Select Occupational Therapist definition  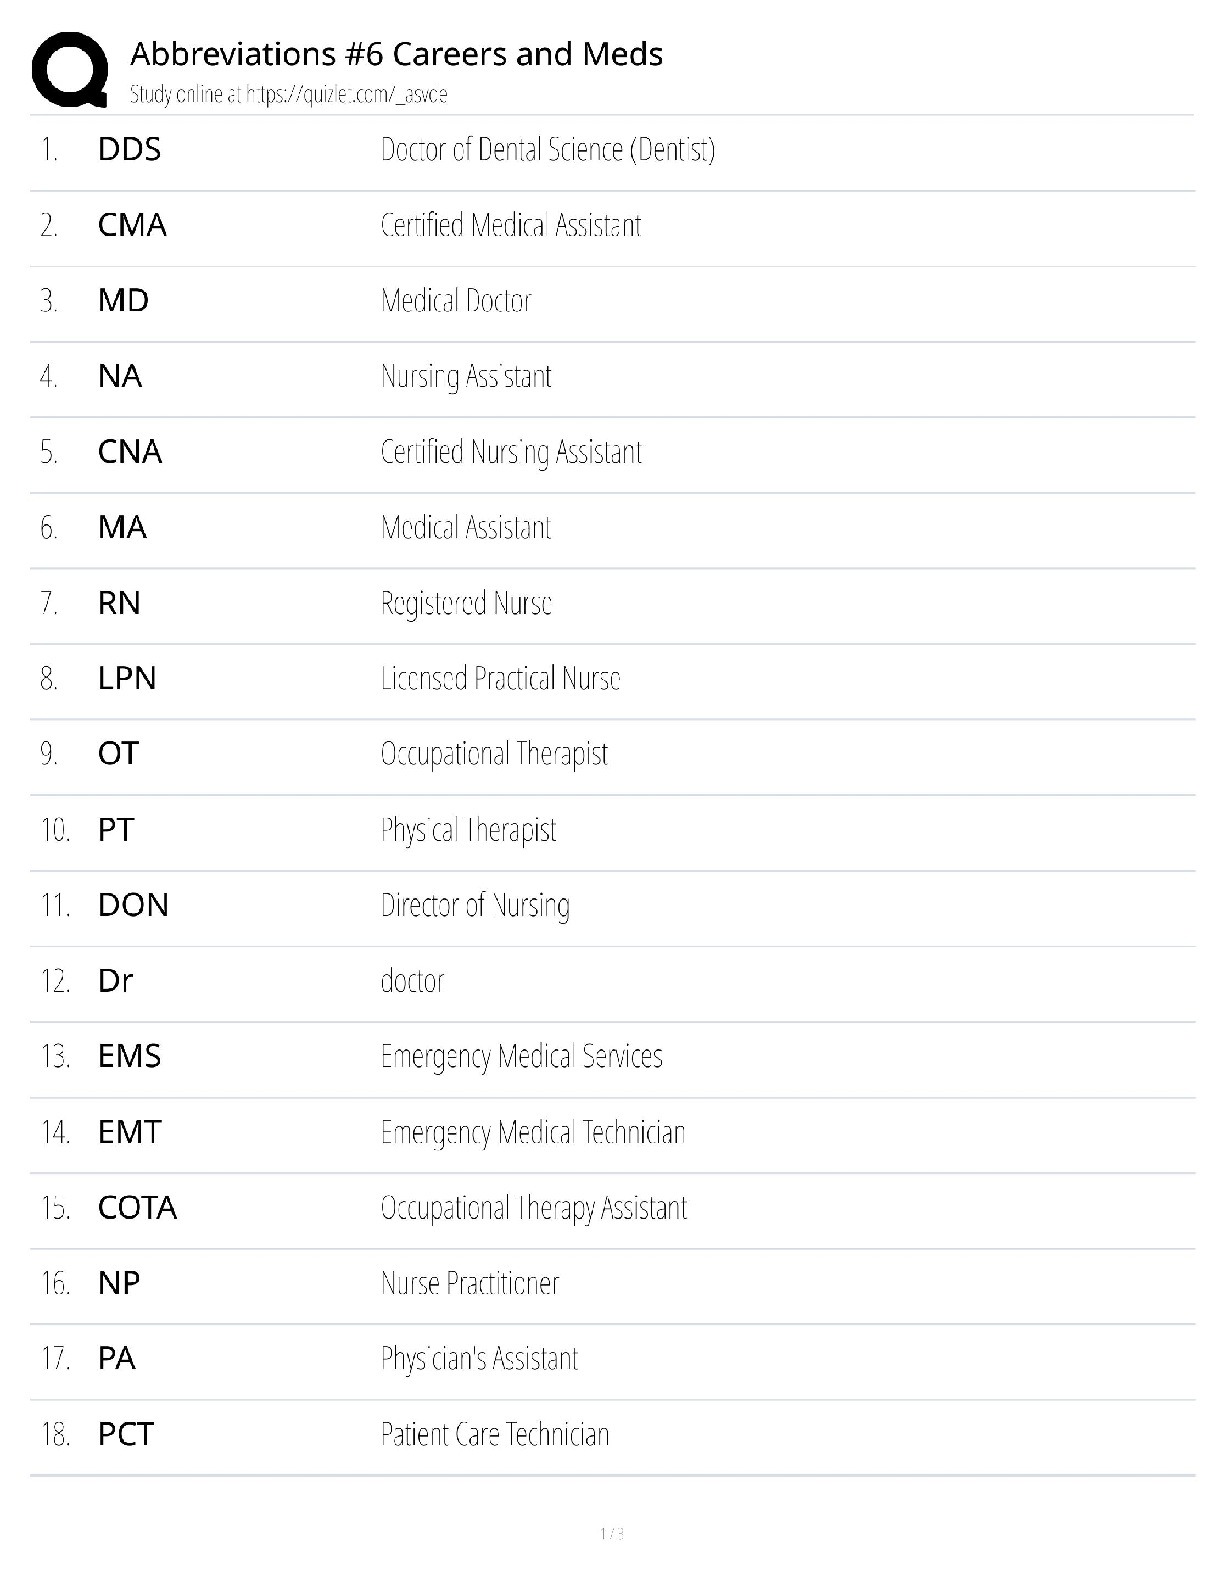494,754
